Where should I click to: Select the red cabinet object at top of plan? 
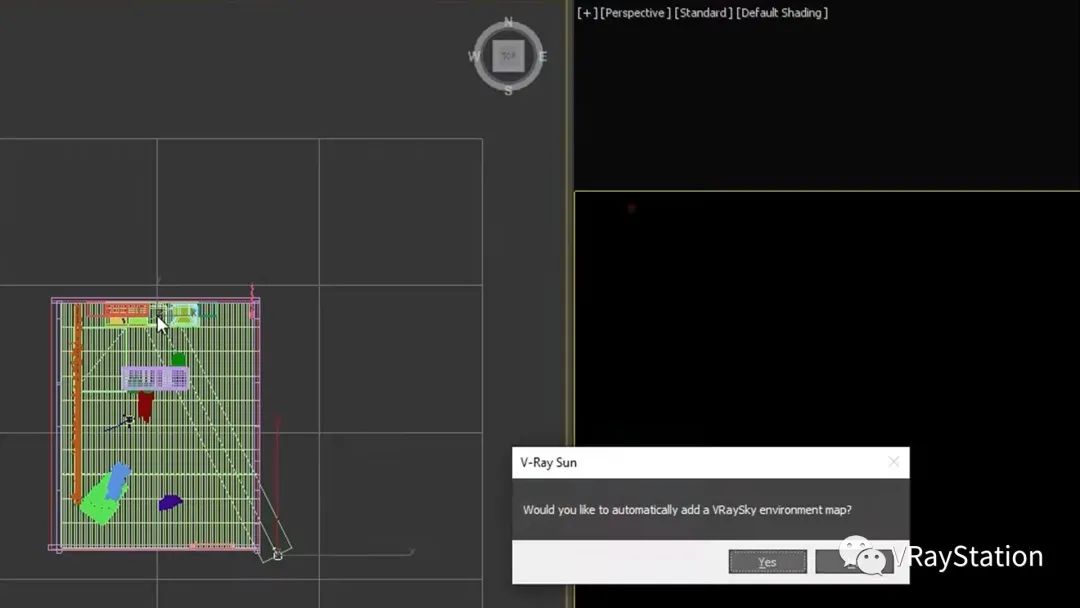[126, 310]
